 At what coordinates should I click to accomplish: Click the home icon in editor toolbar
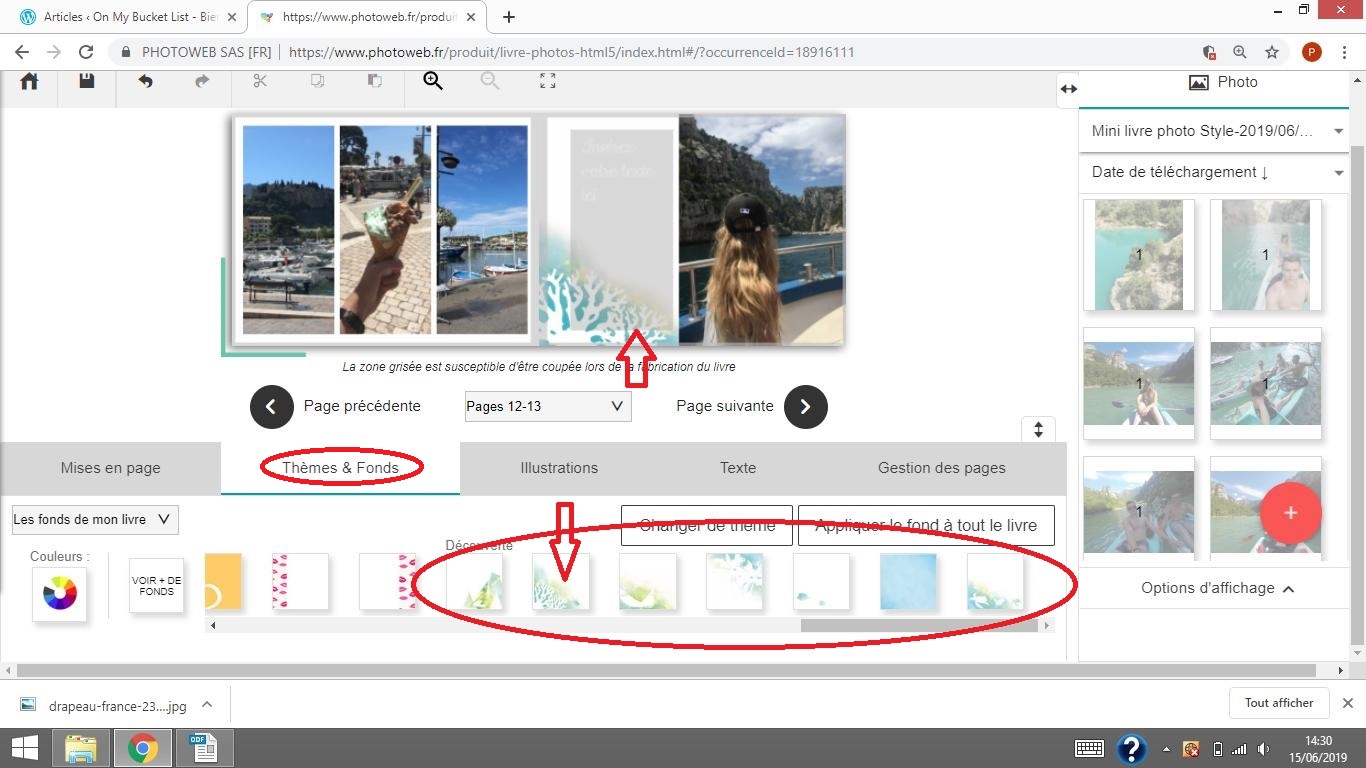coord(29,82)
